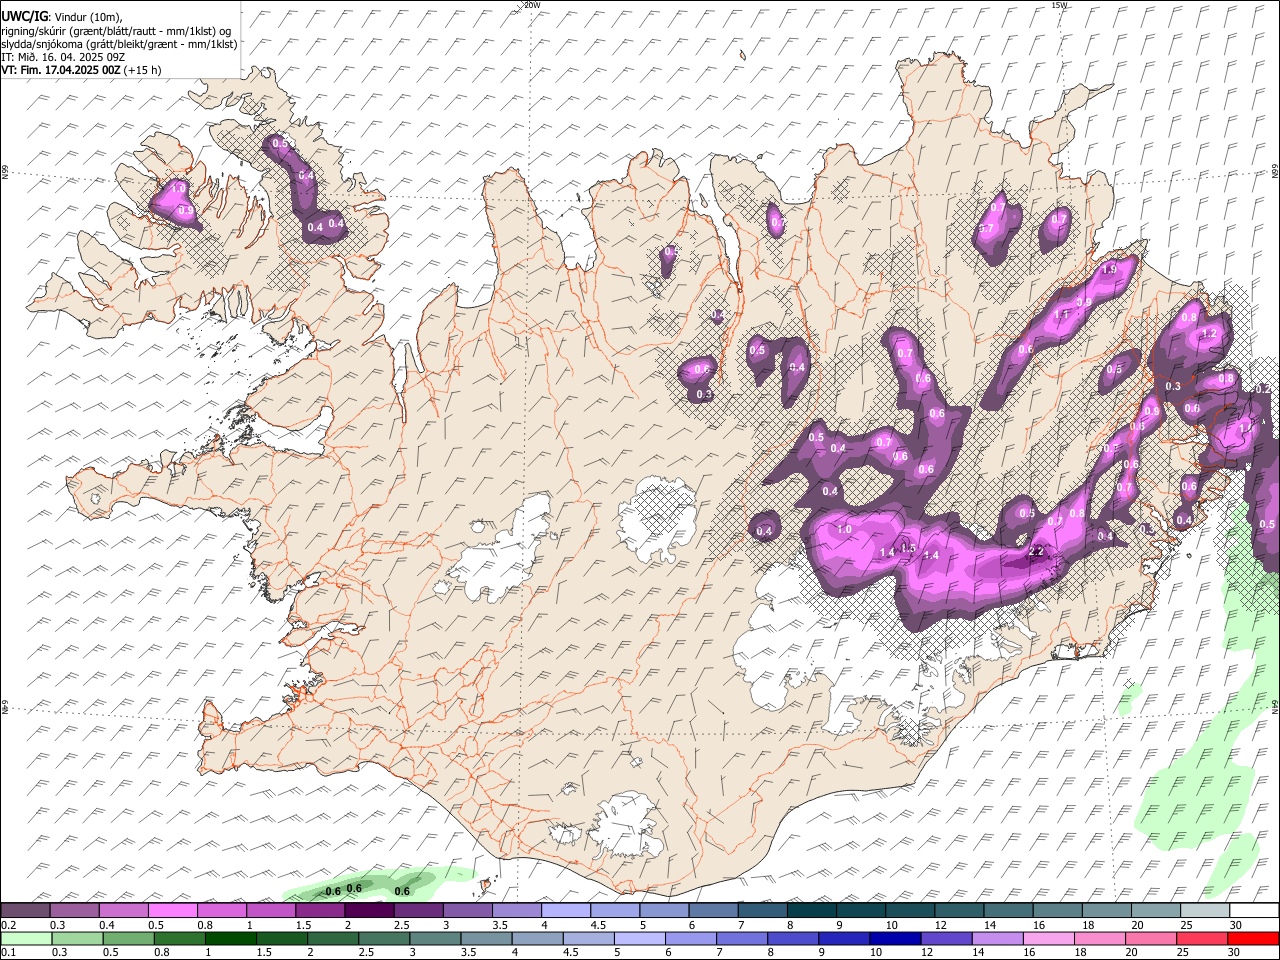Select the 6 swatch in snow legend
Viewport: 1280px width, 960px height.
pos(714,910)
